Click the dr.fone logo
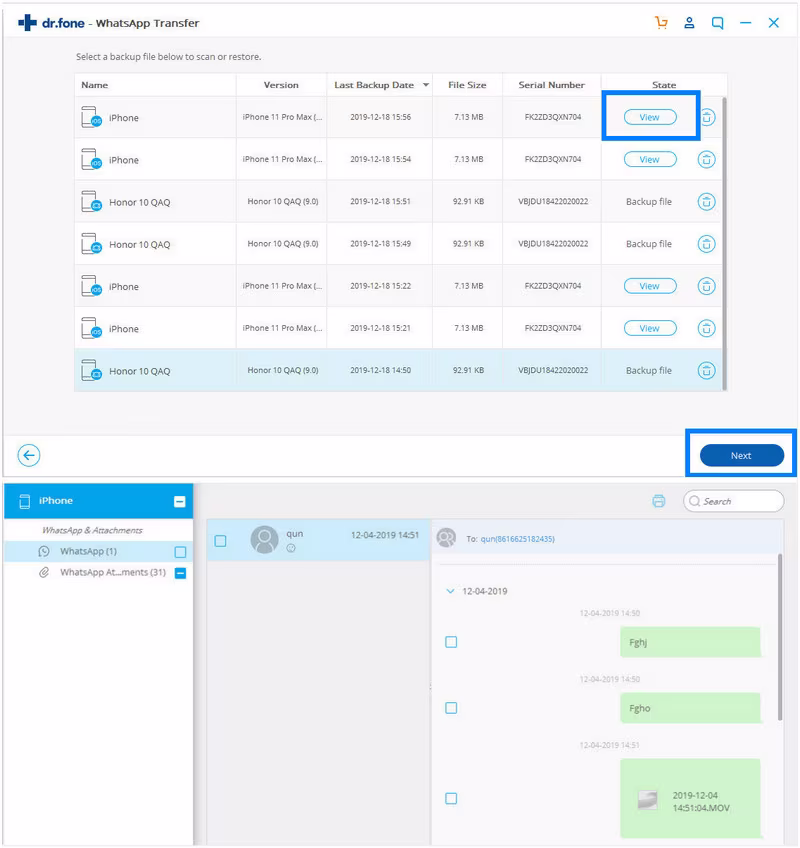 (x=51, y=23)
